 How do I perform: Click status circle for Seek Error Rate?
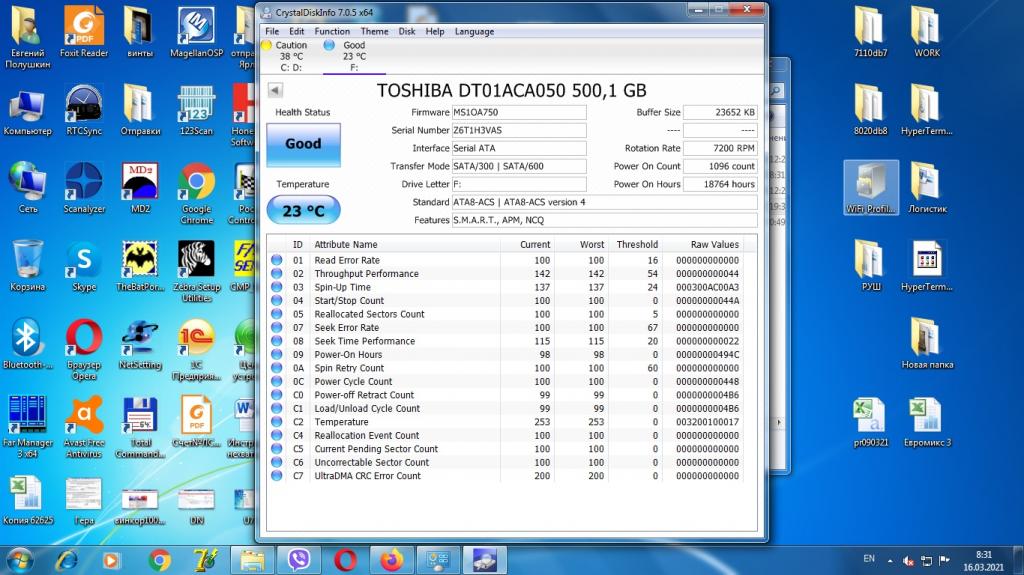click(277, 327)
